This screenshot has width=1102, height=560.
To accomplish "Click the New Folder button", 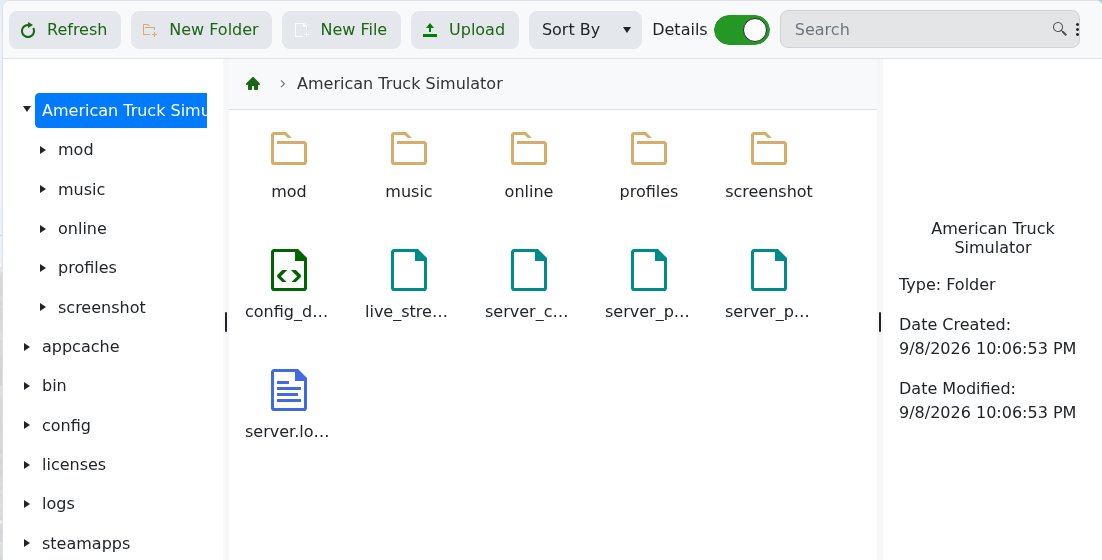I will point(201,30).
